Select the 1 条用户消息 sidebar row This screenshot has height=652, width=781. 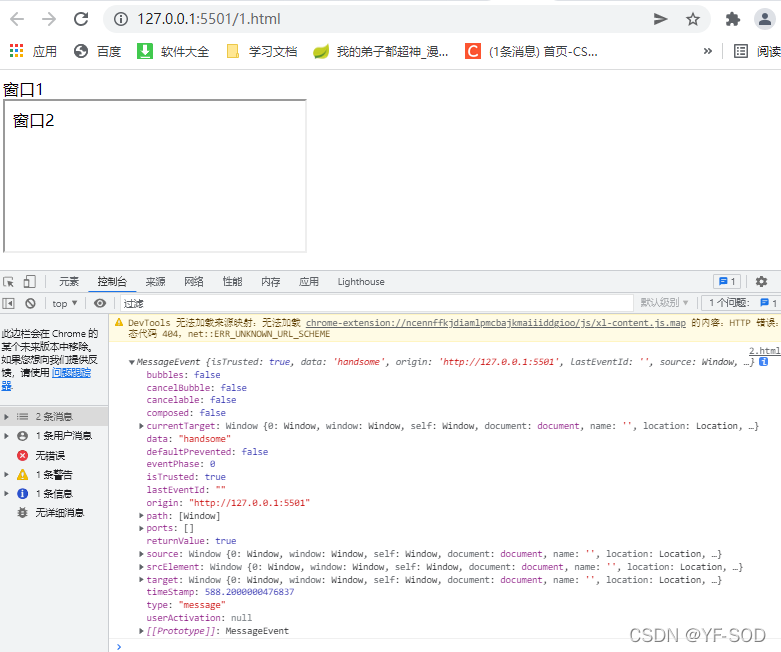coord(54,436)
